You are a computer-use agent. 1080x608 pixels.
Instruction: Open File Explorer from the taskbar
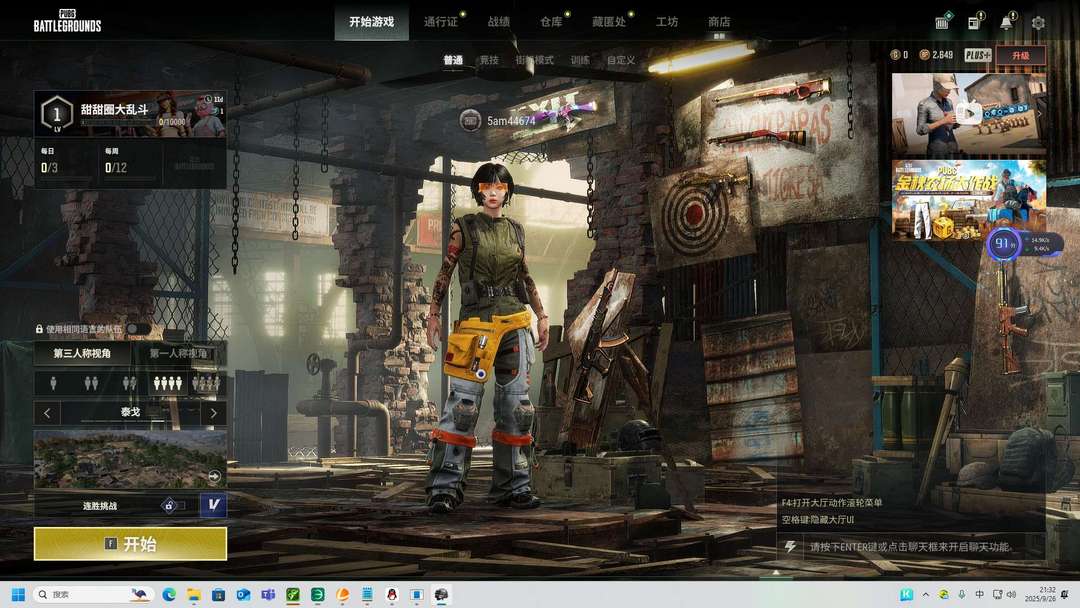click(x=194, y=594)
